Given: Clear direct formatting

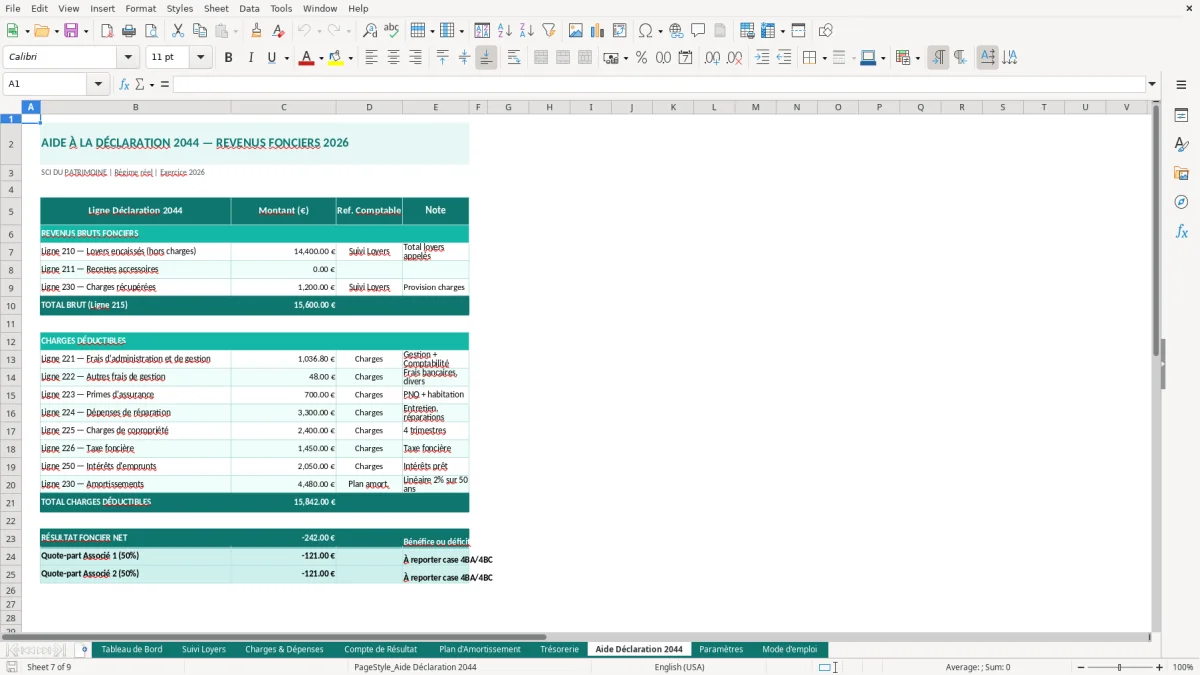Looking at the screenshot, I should (278, 31).
